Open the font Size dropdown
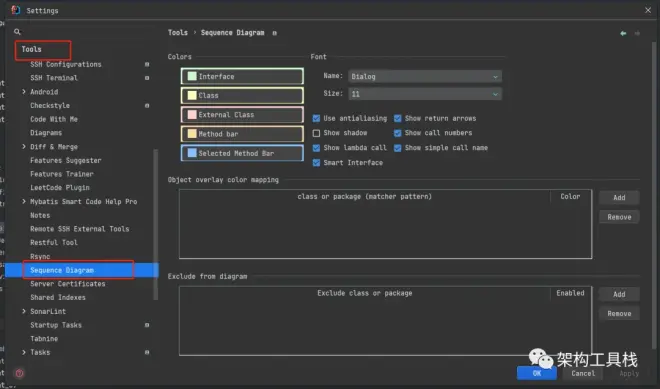 [425, 94]
